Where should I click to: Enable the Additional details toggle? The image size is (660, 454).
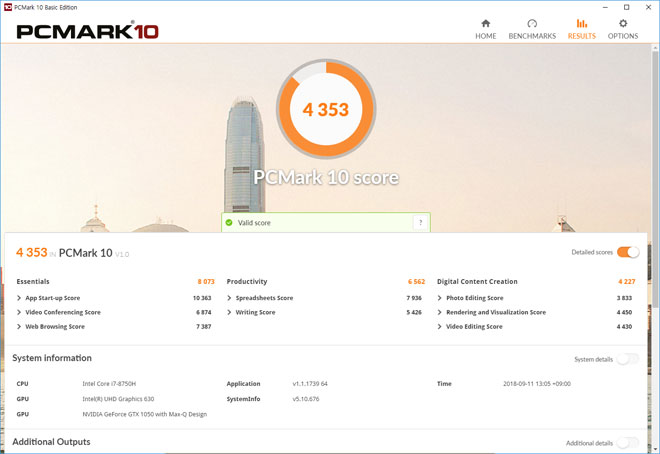pos(627,442)
